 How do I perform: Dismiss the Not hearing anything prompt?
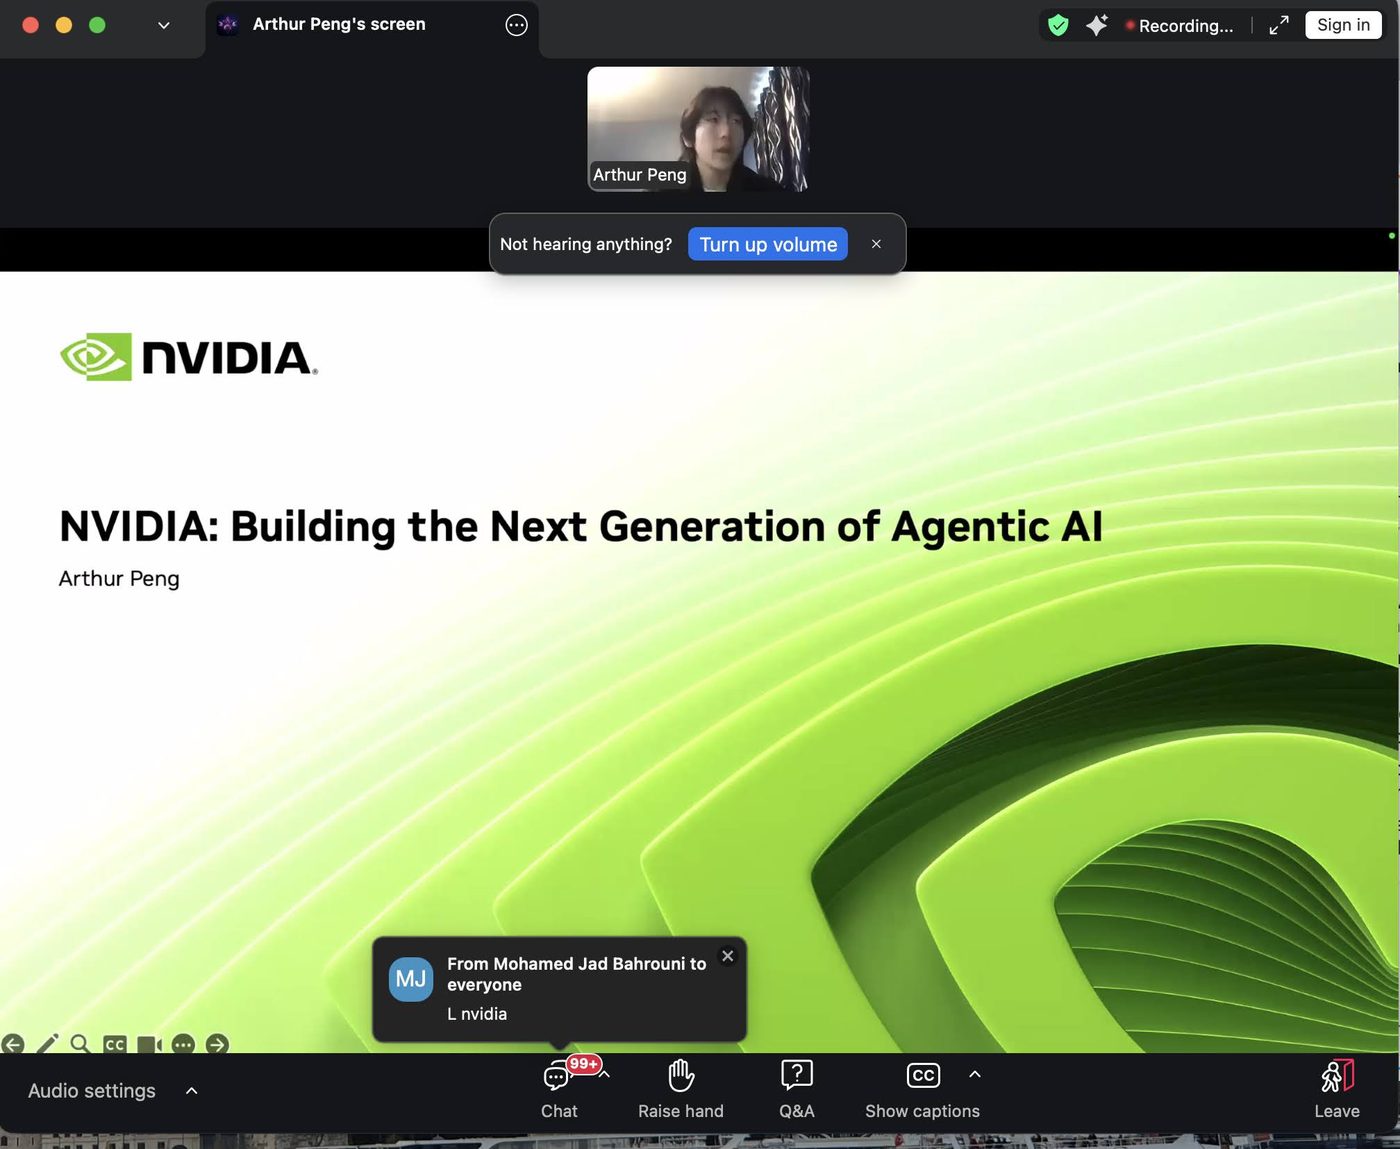point(876,244)
